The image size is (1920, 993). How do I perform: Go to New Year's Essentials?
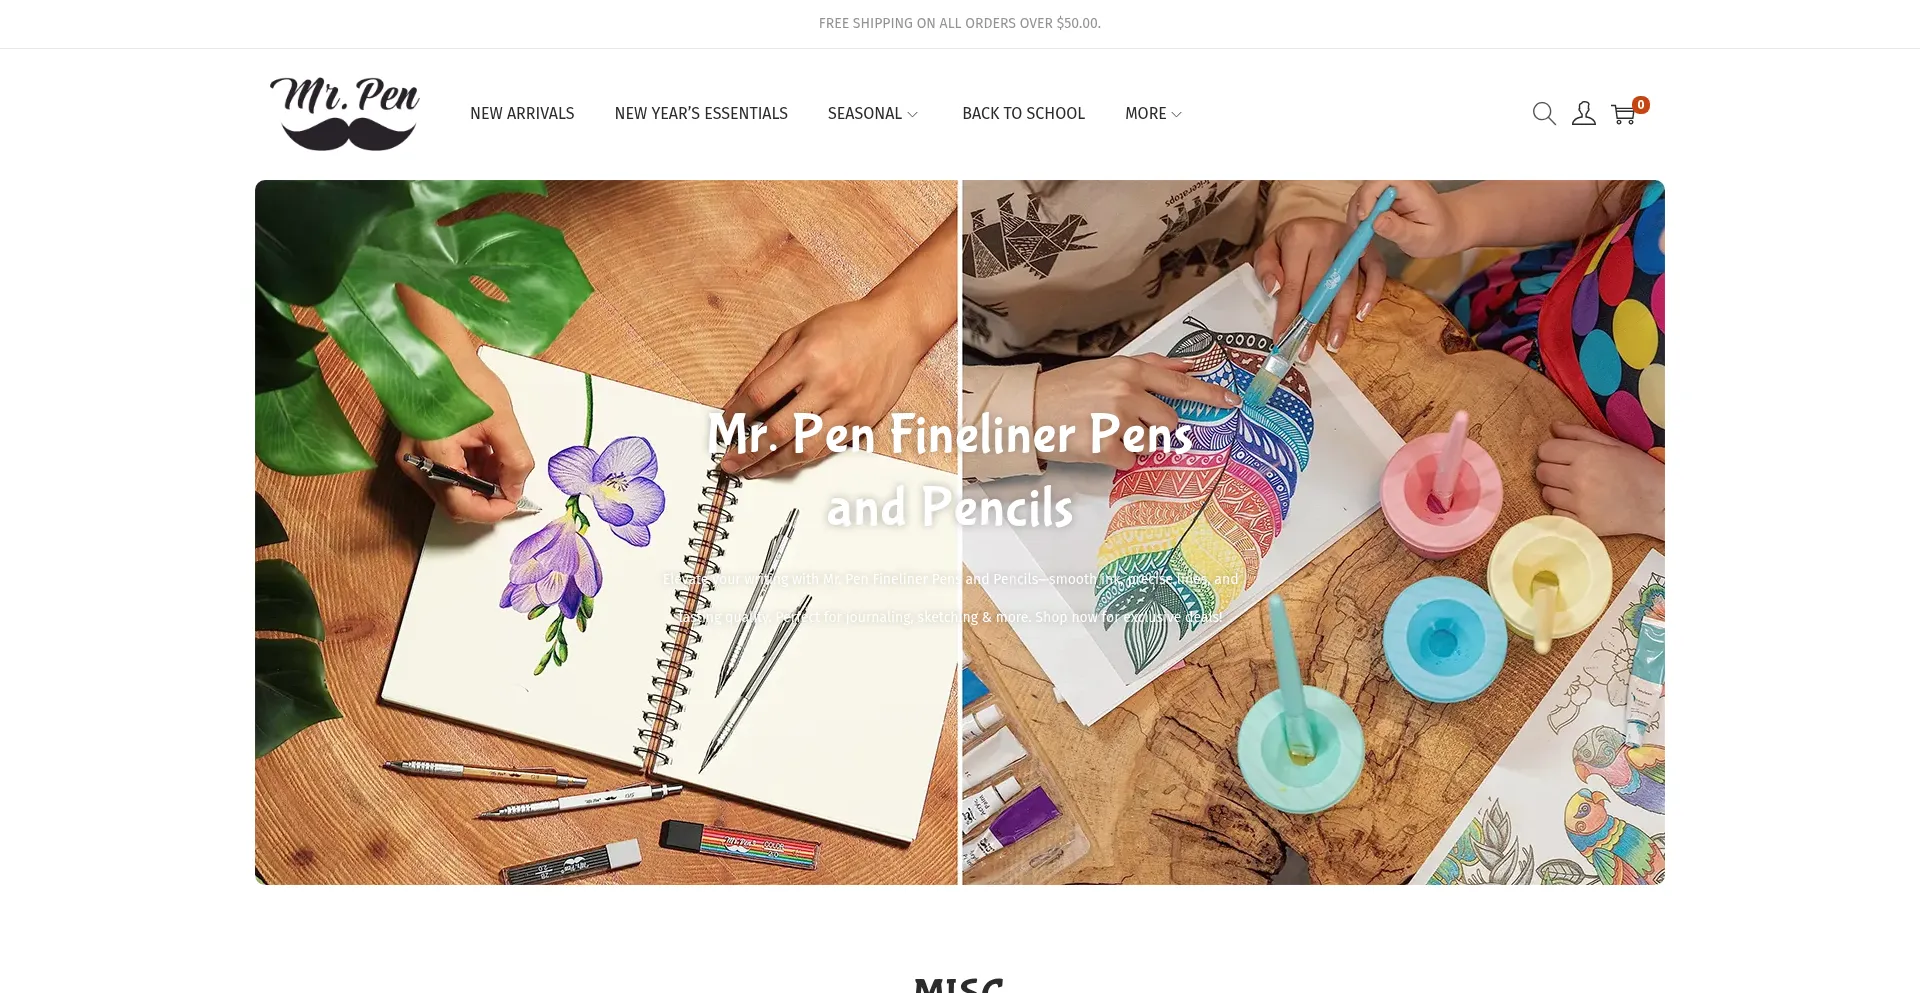701,114
